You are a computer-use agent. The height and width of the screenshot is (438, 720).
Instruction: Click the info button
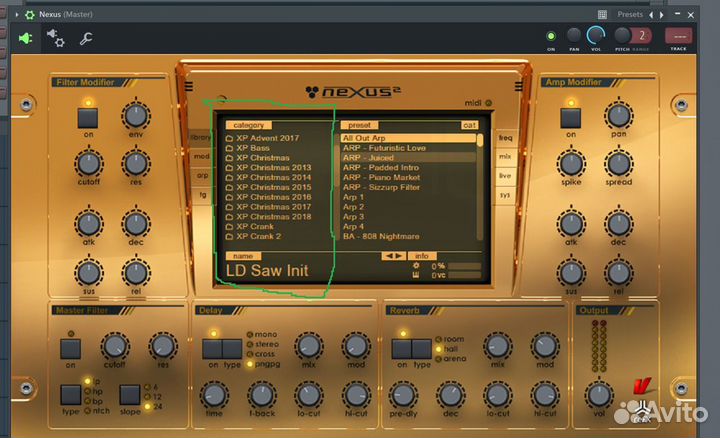[x=422, y=256]
